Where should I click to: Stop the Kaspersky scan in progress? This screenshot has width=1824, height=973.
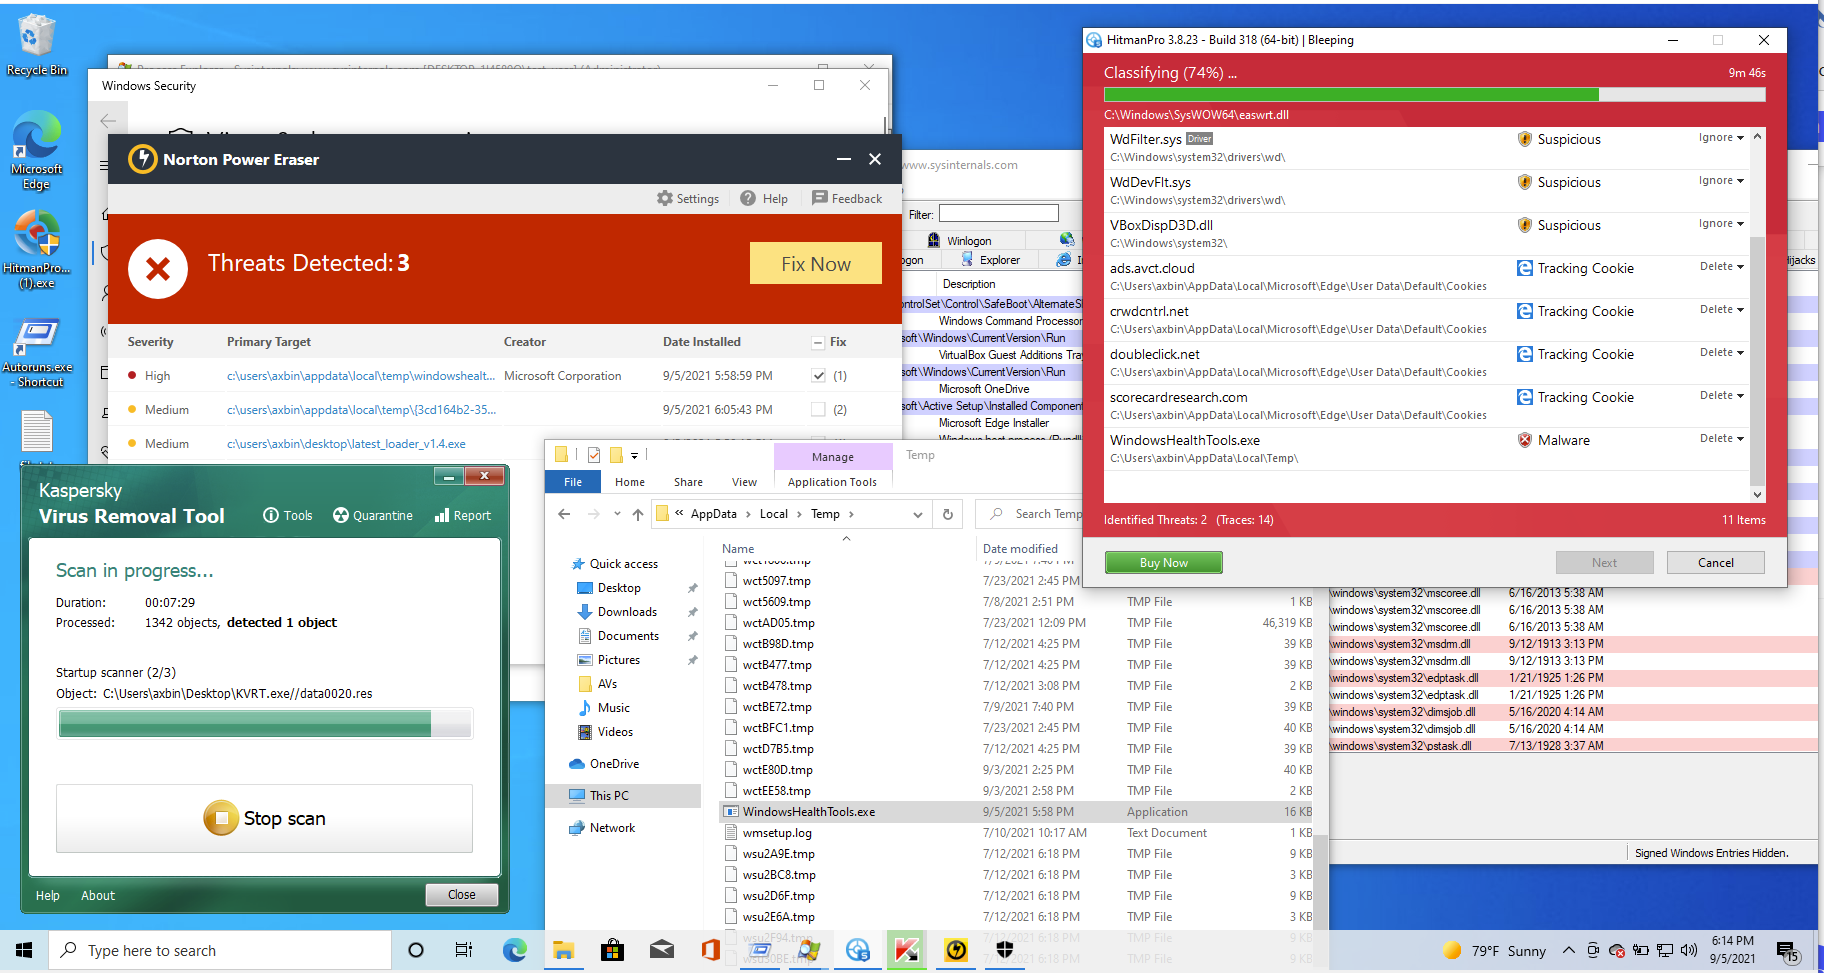[x=264, y=818]
